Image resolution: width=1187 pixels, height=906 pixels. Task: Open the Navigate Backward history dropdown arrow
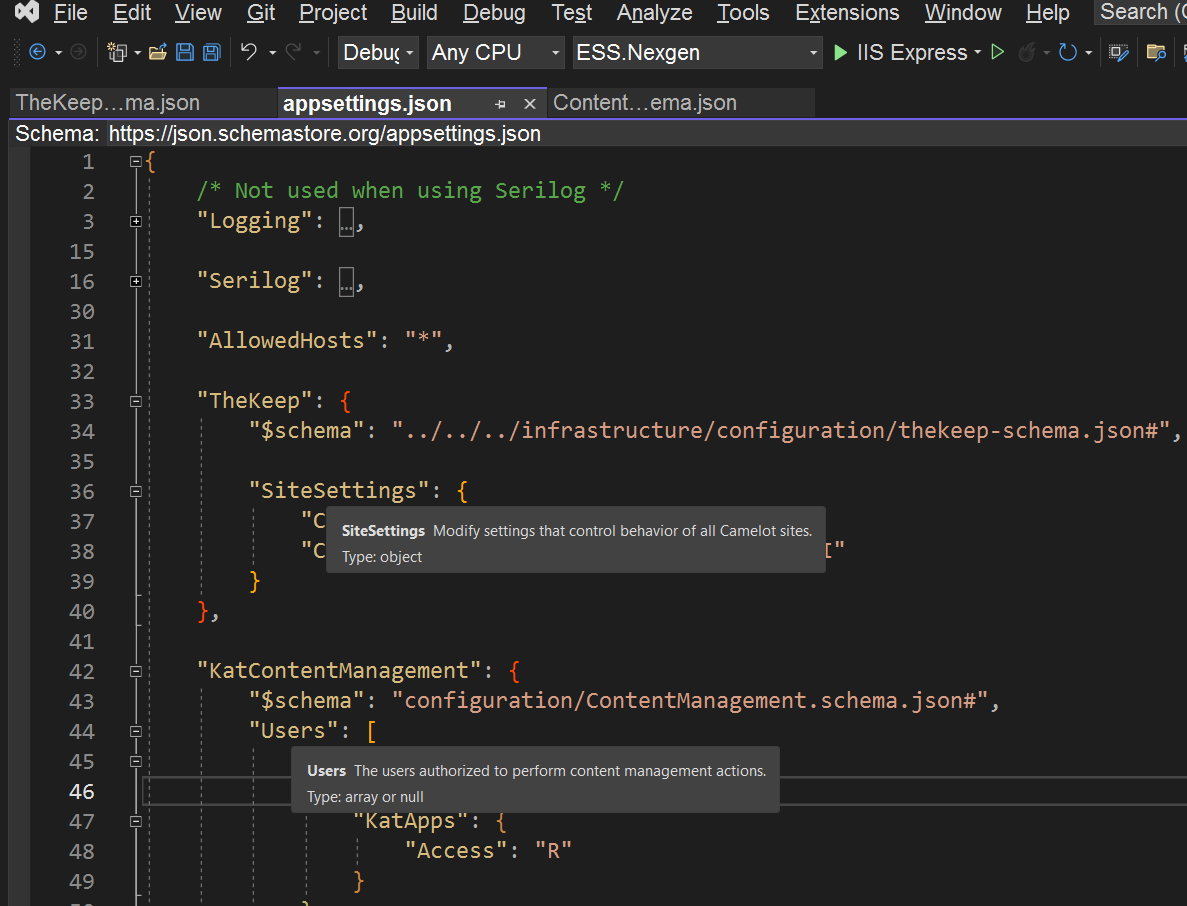pos(58,53)
